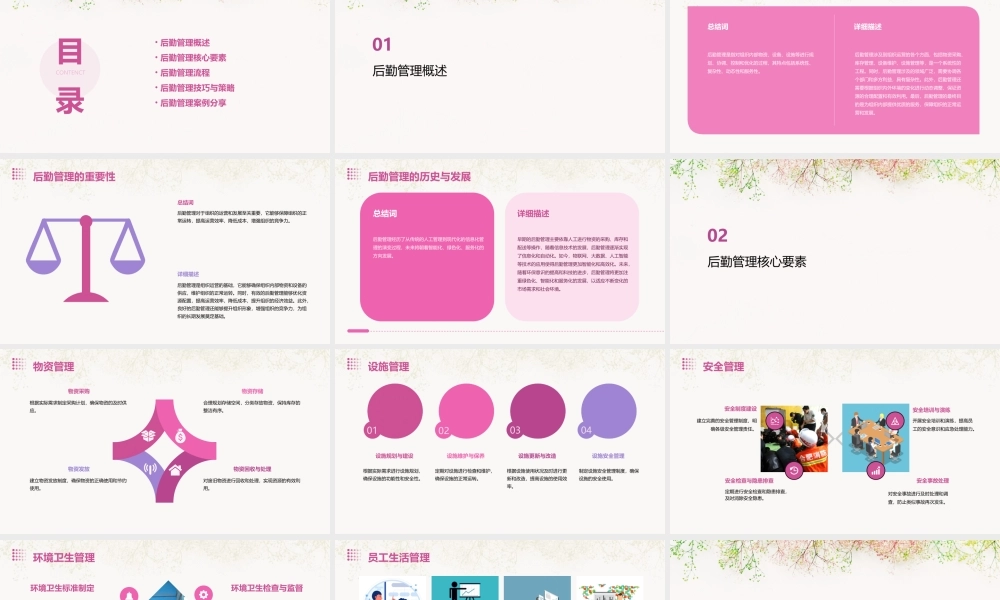Viewport: 1000px width, 600px height.
Task: Click the box icon left of the money bag
Action: 149,435
